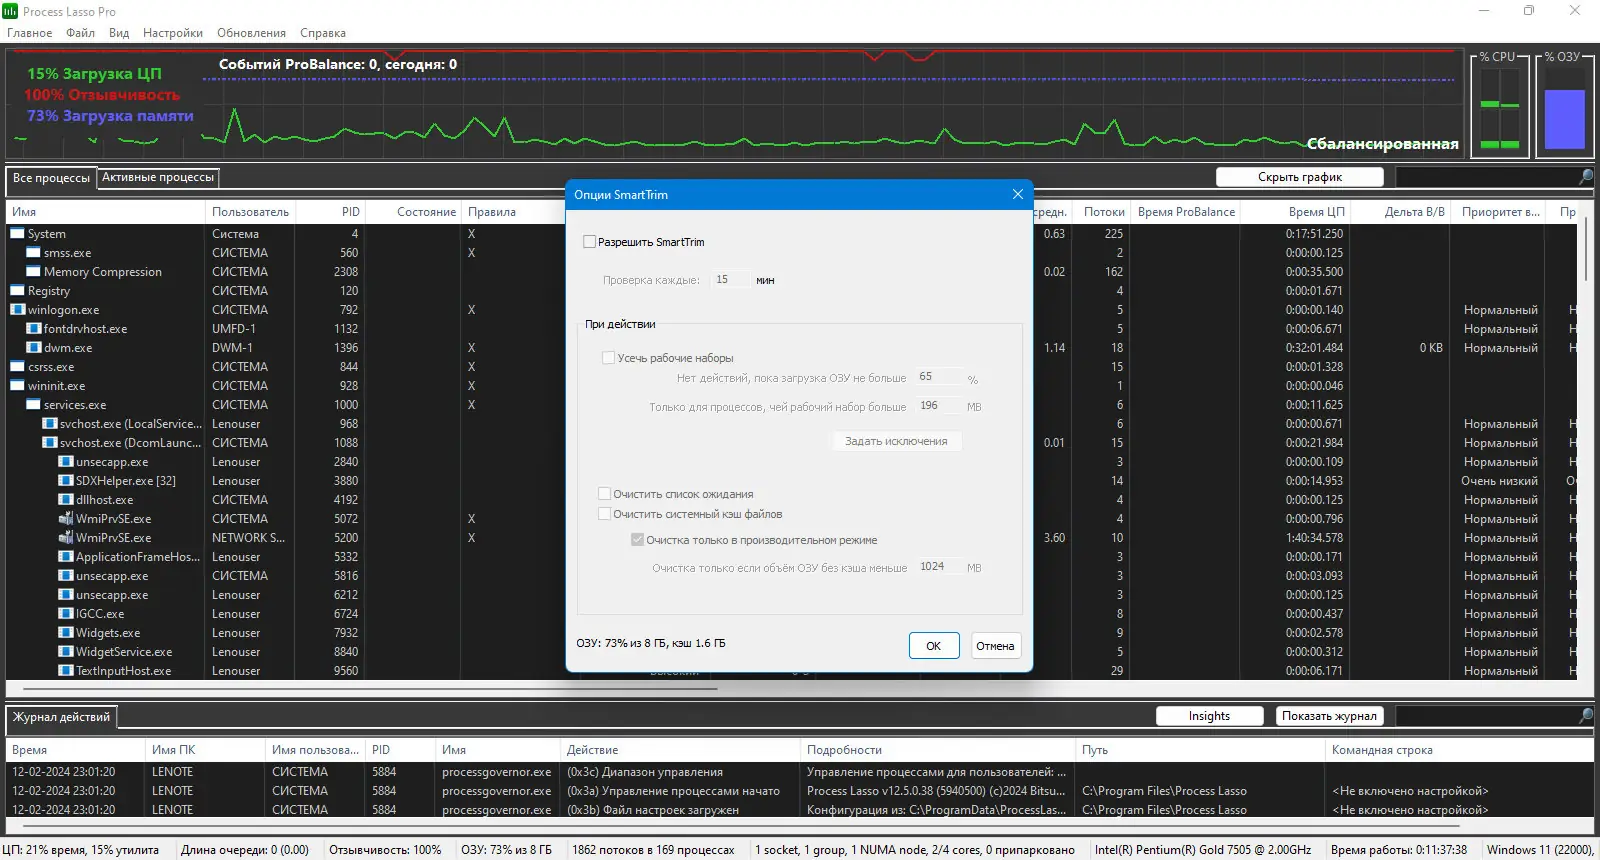Open Insights
Viewport: 1600px width, 860px height.
pos(1209,716)
